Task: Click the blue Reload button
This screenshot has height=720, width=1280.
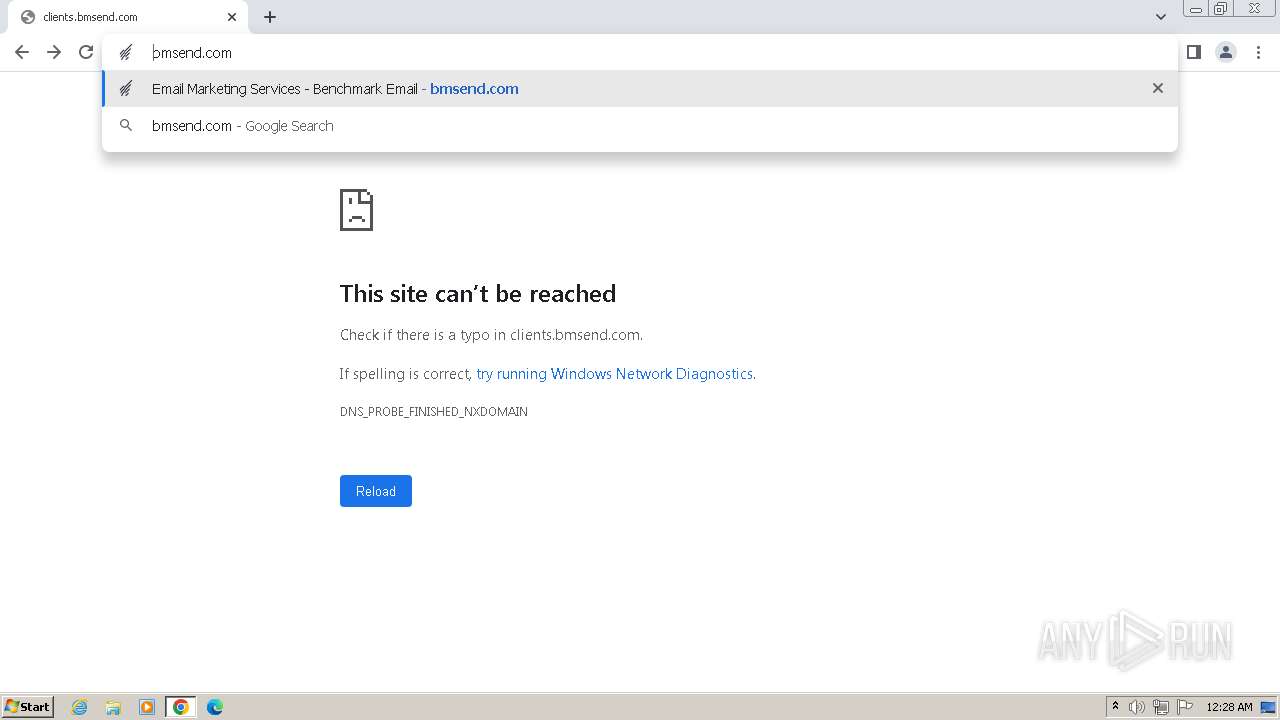Action: pyautogui.click(x=376, y=491)
